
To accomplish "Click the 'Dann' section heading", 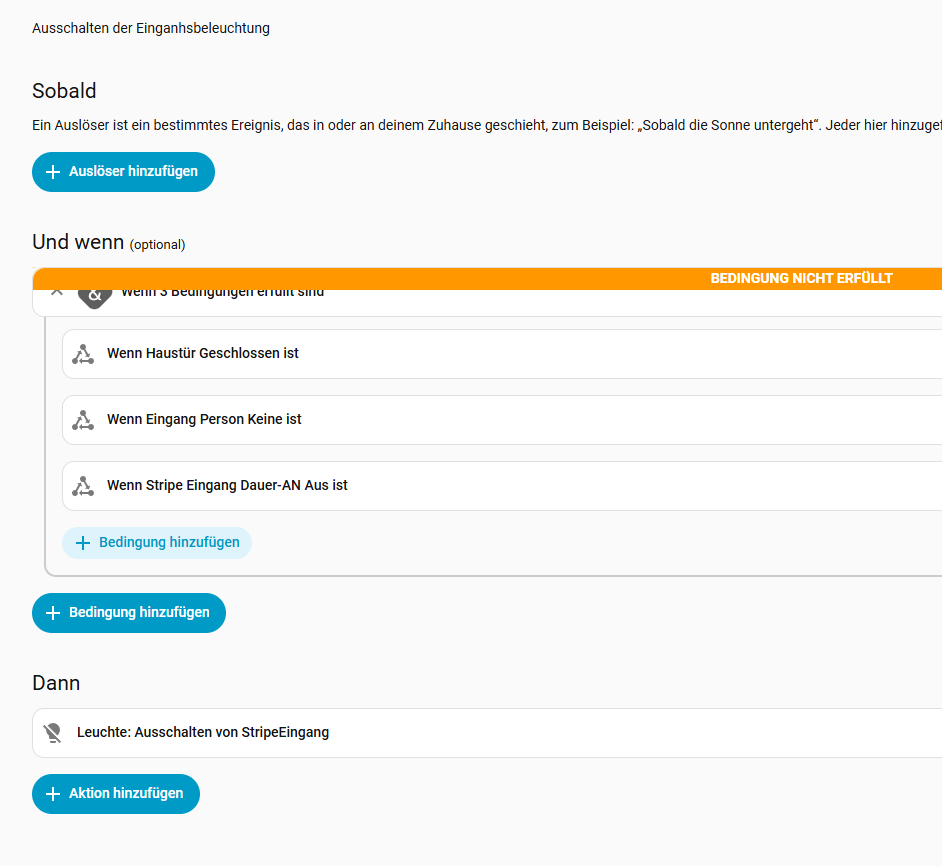I will [x=56, y=683].
